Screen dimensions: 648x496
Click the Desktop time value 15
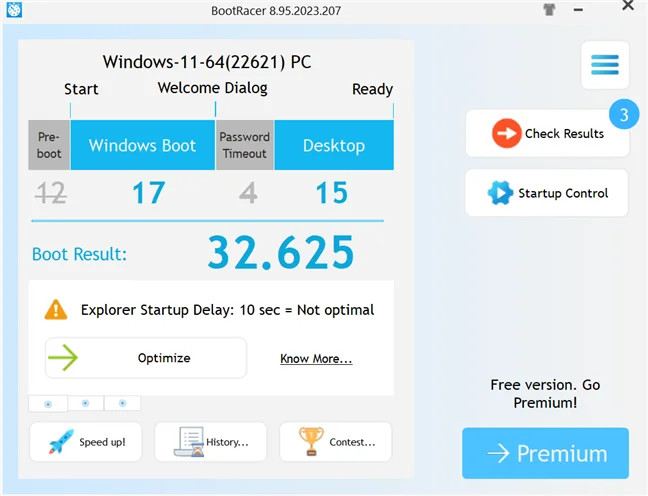pyautogui.click(x=331, y=193)
